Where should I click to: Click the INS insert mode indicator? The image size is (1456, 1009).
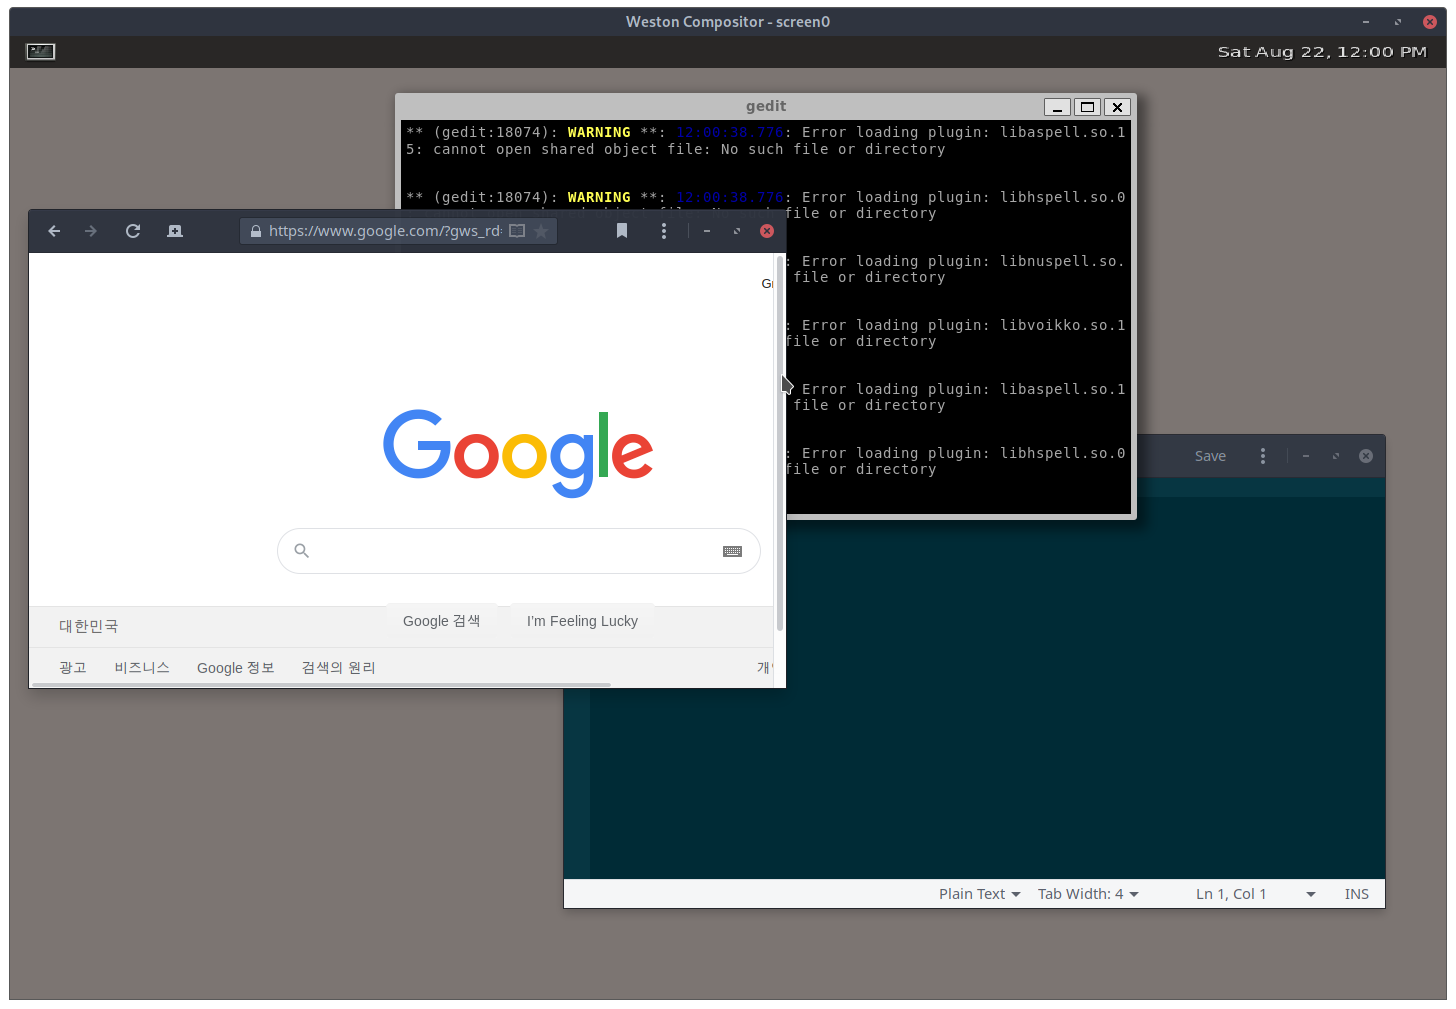pyautogui.click(x=1357, y=894)
